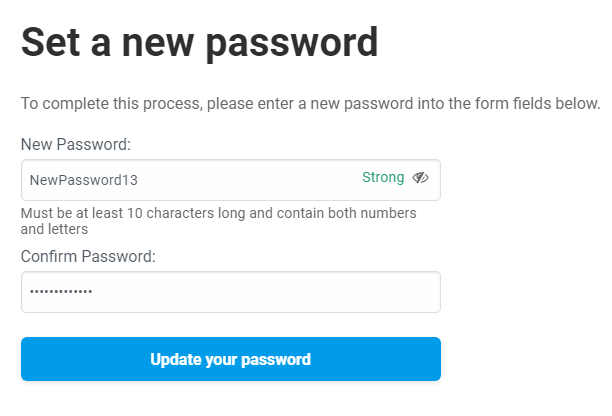Click the word 'password' in the heading
This screenshot has width=612, height=416.
(292, 44)
